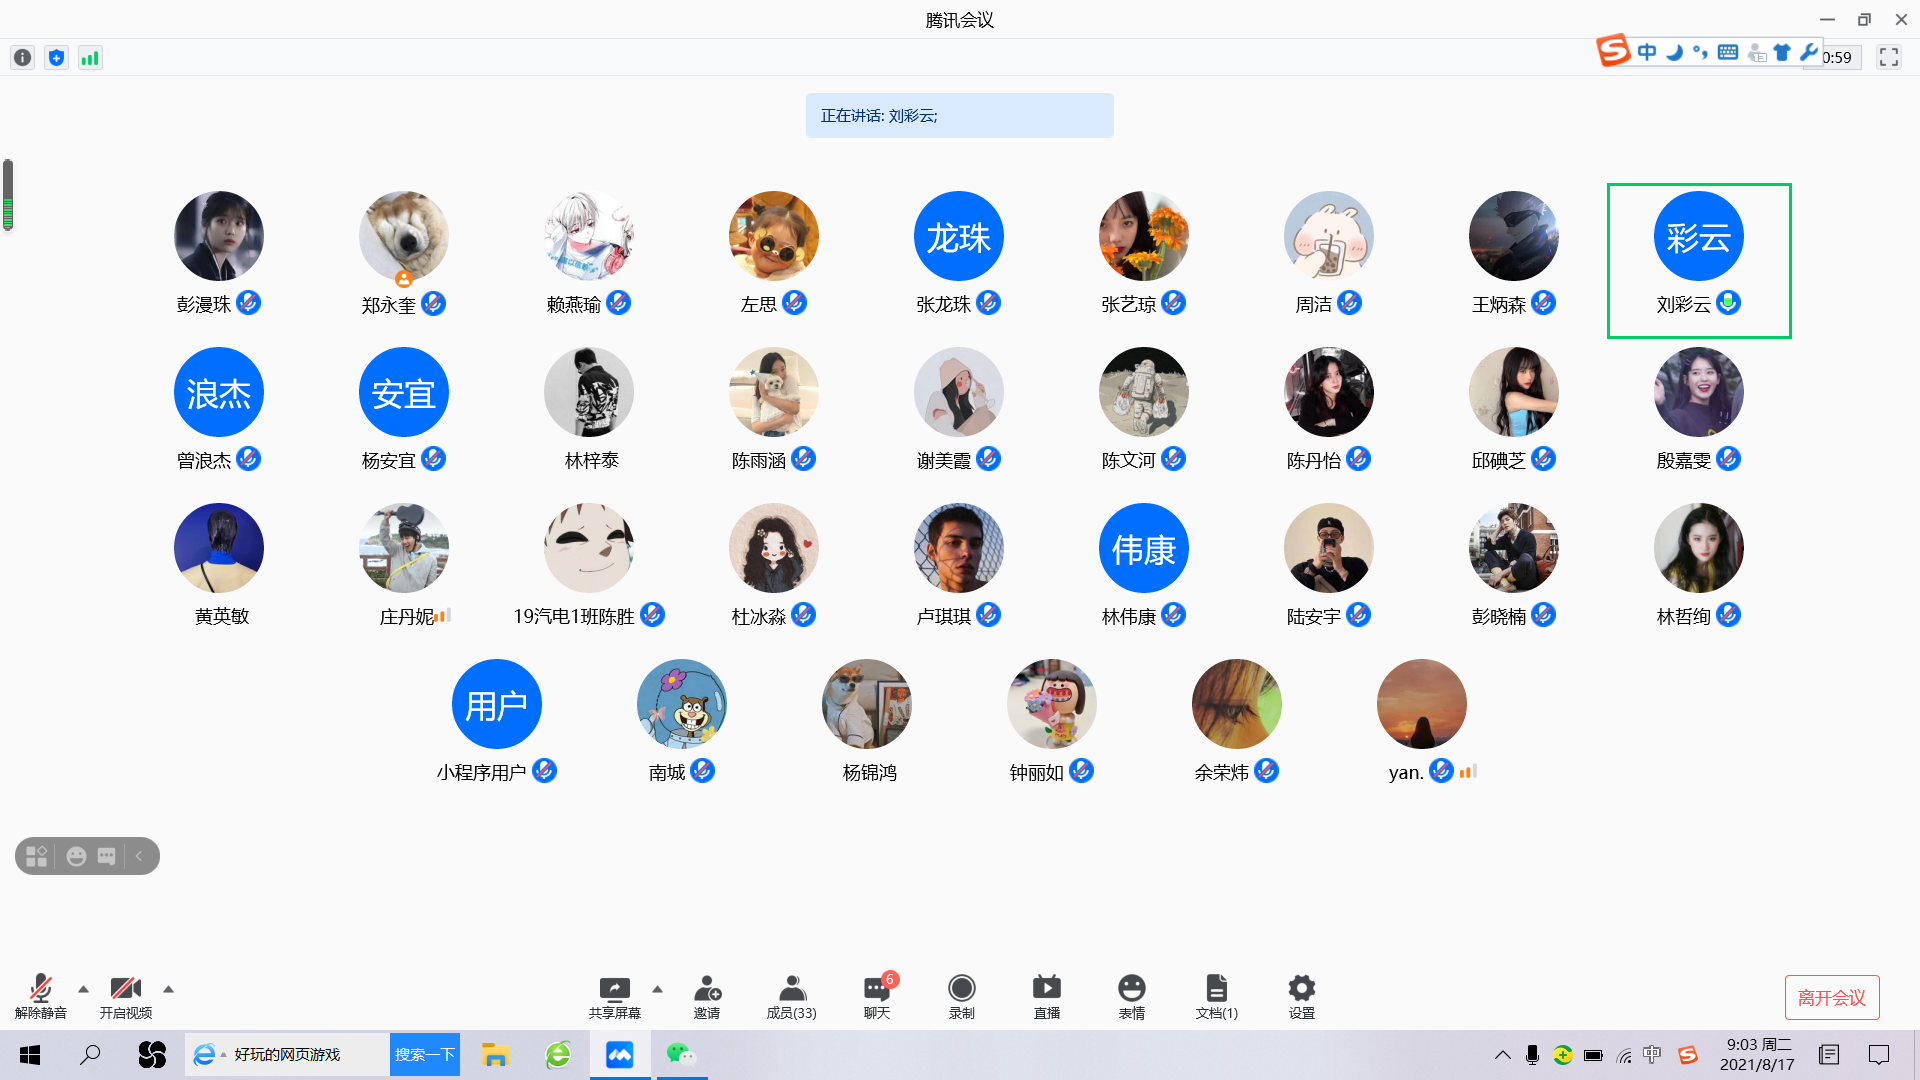Open the Invite (邀请) participants icon
1920x1080 pixels.
[707, 996]
